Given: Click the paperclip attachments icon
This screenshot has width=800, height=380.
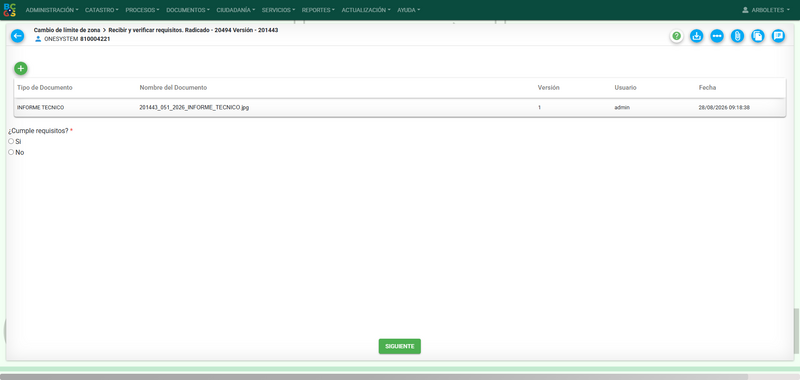Looking at the screenshot, I should point(737,36).
